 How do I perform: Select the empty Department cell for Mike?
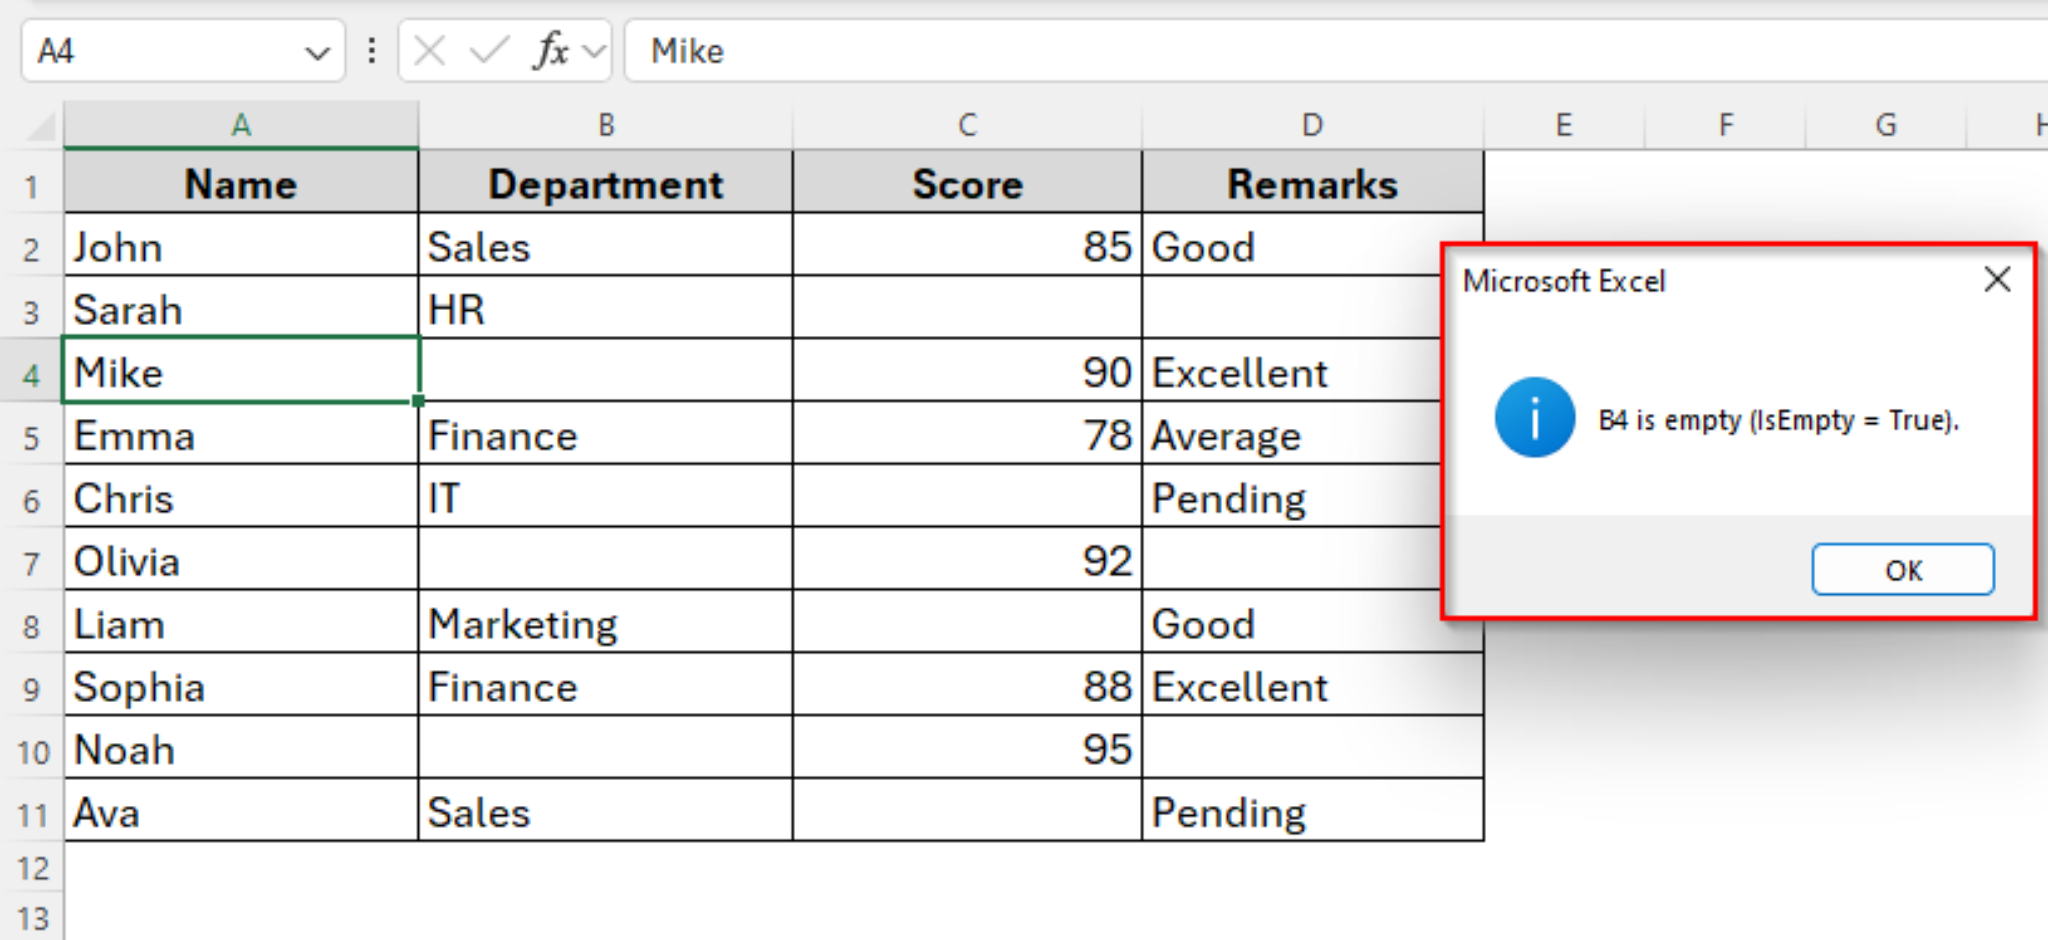click(605, 372)
